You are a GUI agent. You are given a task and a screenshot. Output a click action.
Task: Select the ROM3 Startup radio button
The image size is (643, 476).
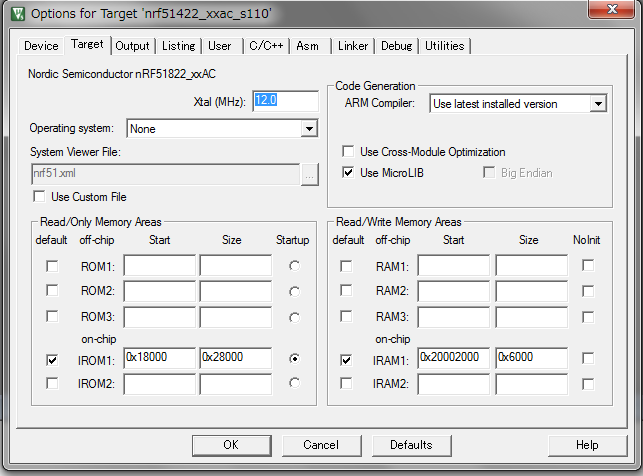tap(294, 317)
